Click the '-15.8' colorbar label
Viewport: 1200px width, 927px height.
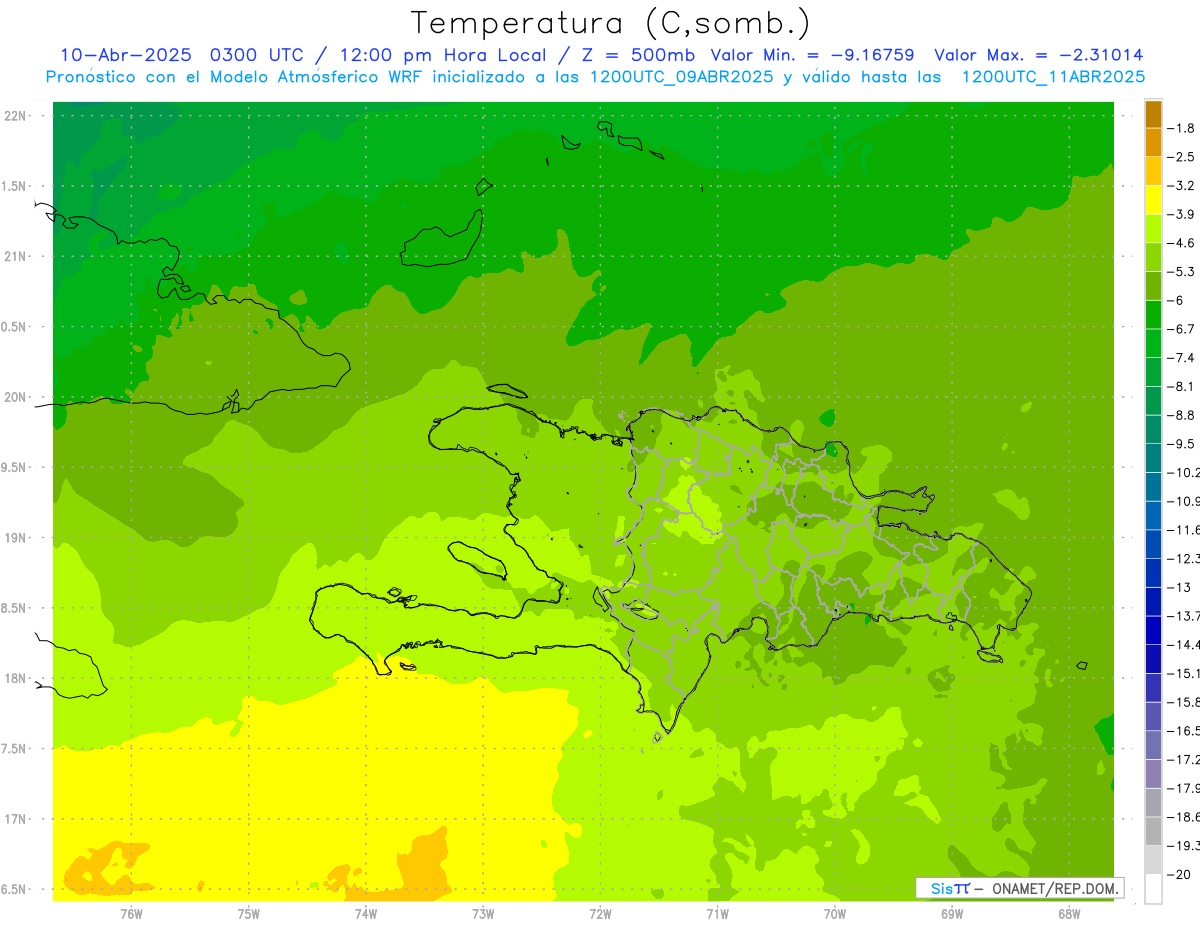1183,702
